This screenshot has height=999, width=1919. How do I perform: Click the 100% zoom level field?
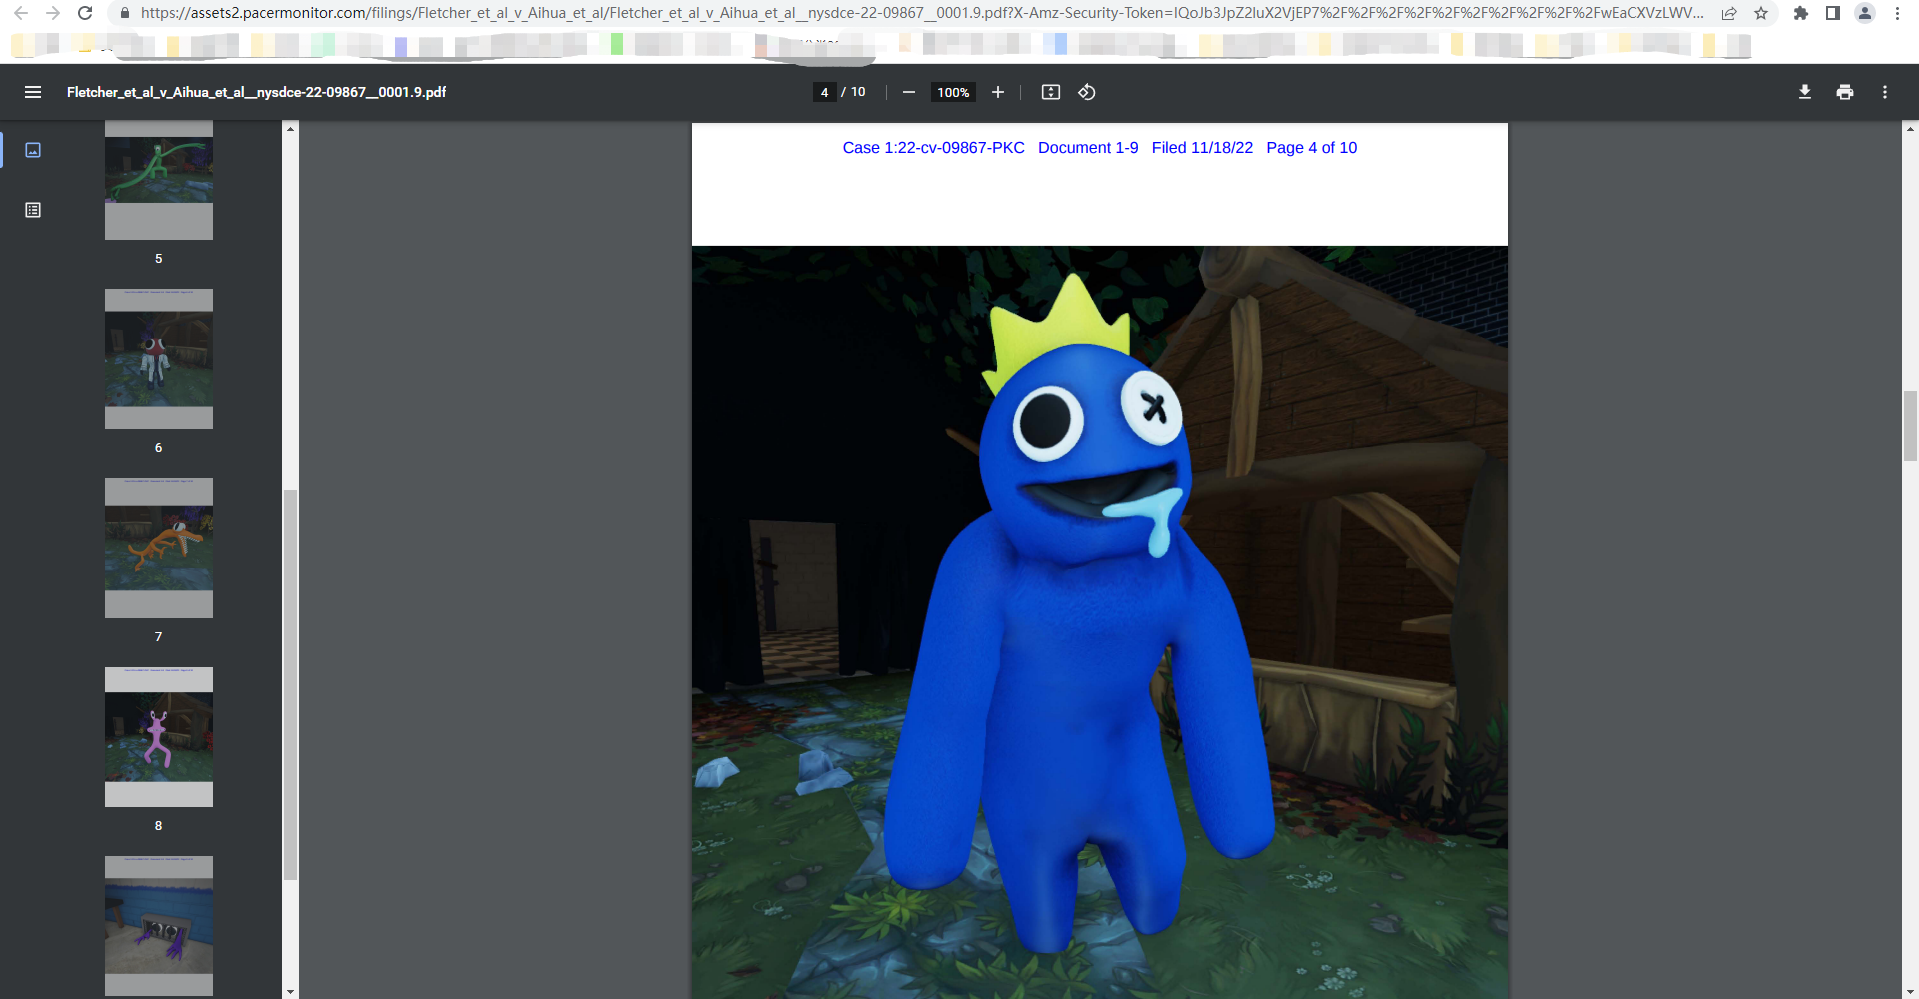pyautogui.click(x=953, y=92)
